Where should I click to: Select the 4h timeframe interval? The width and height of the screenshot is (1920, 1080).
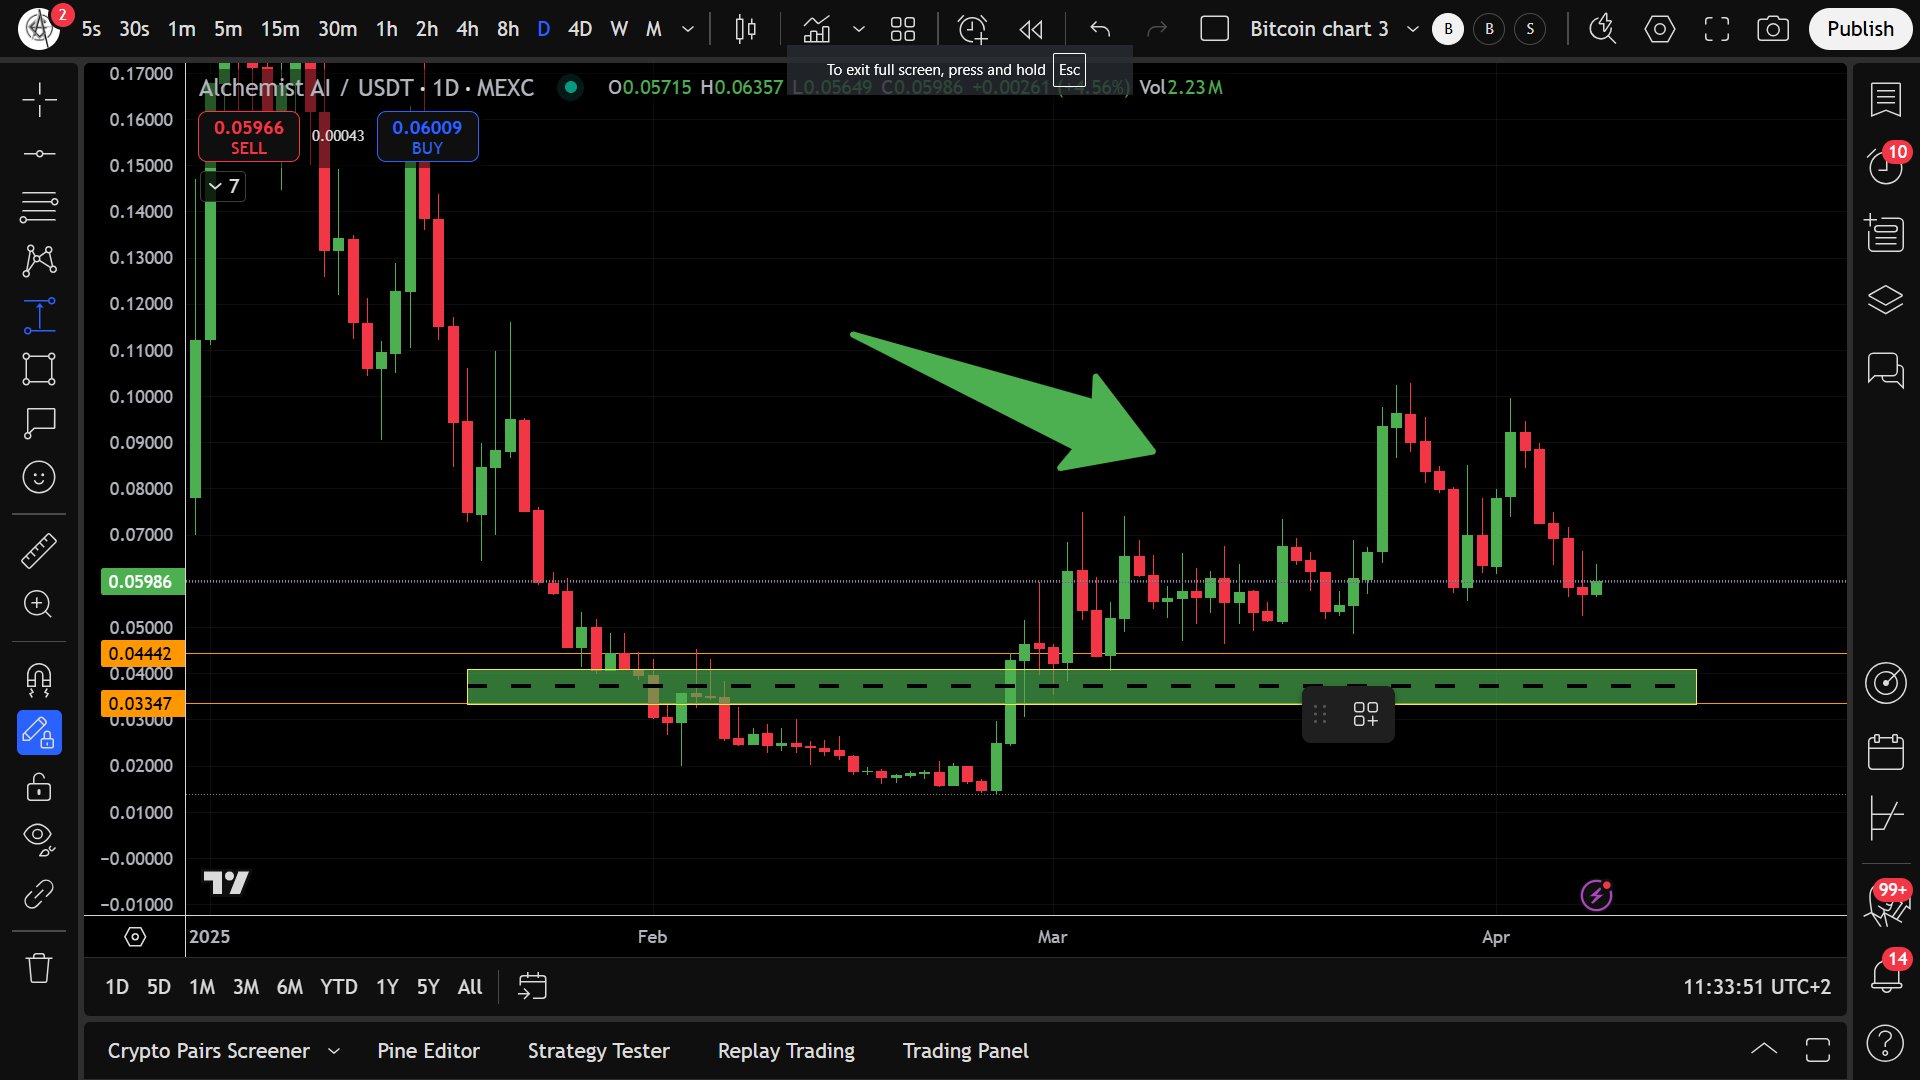[467, 29]
